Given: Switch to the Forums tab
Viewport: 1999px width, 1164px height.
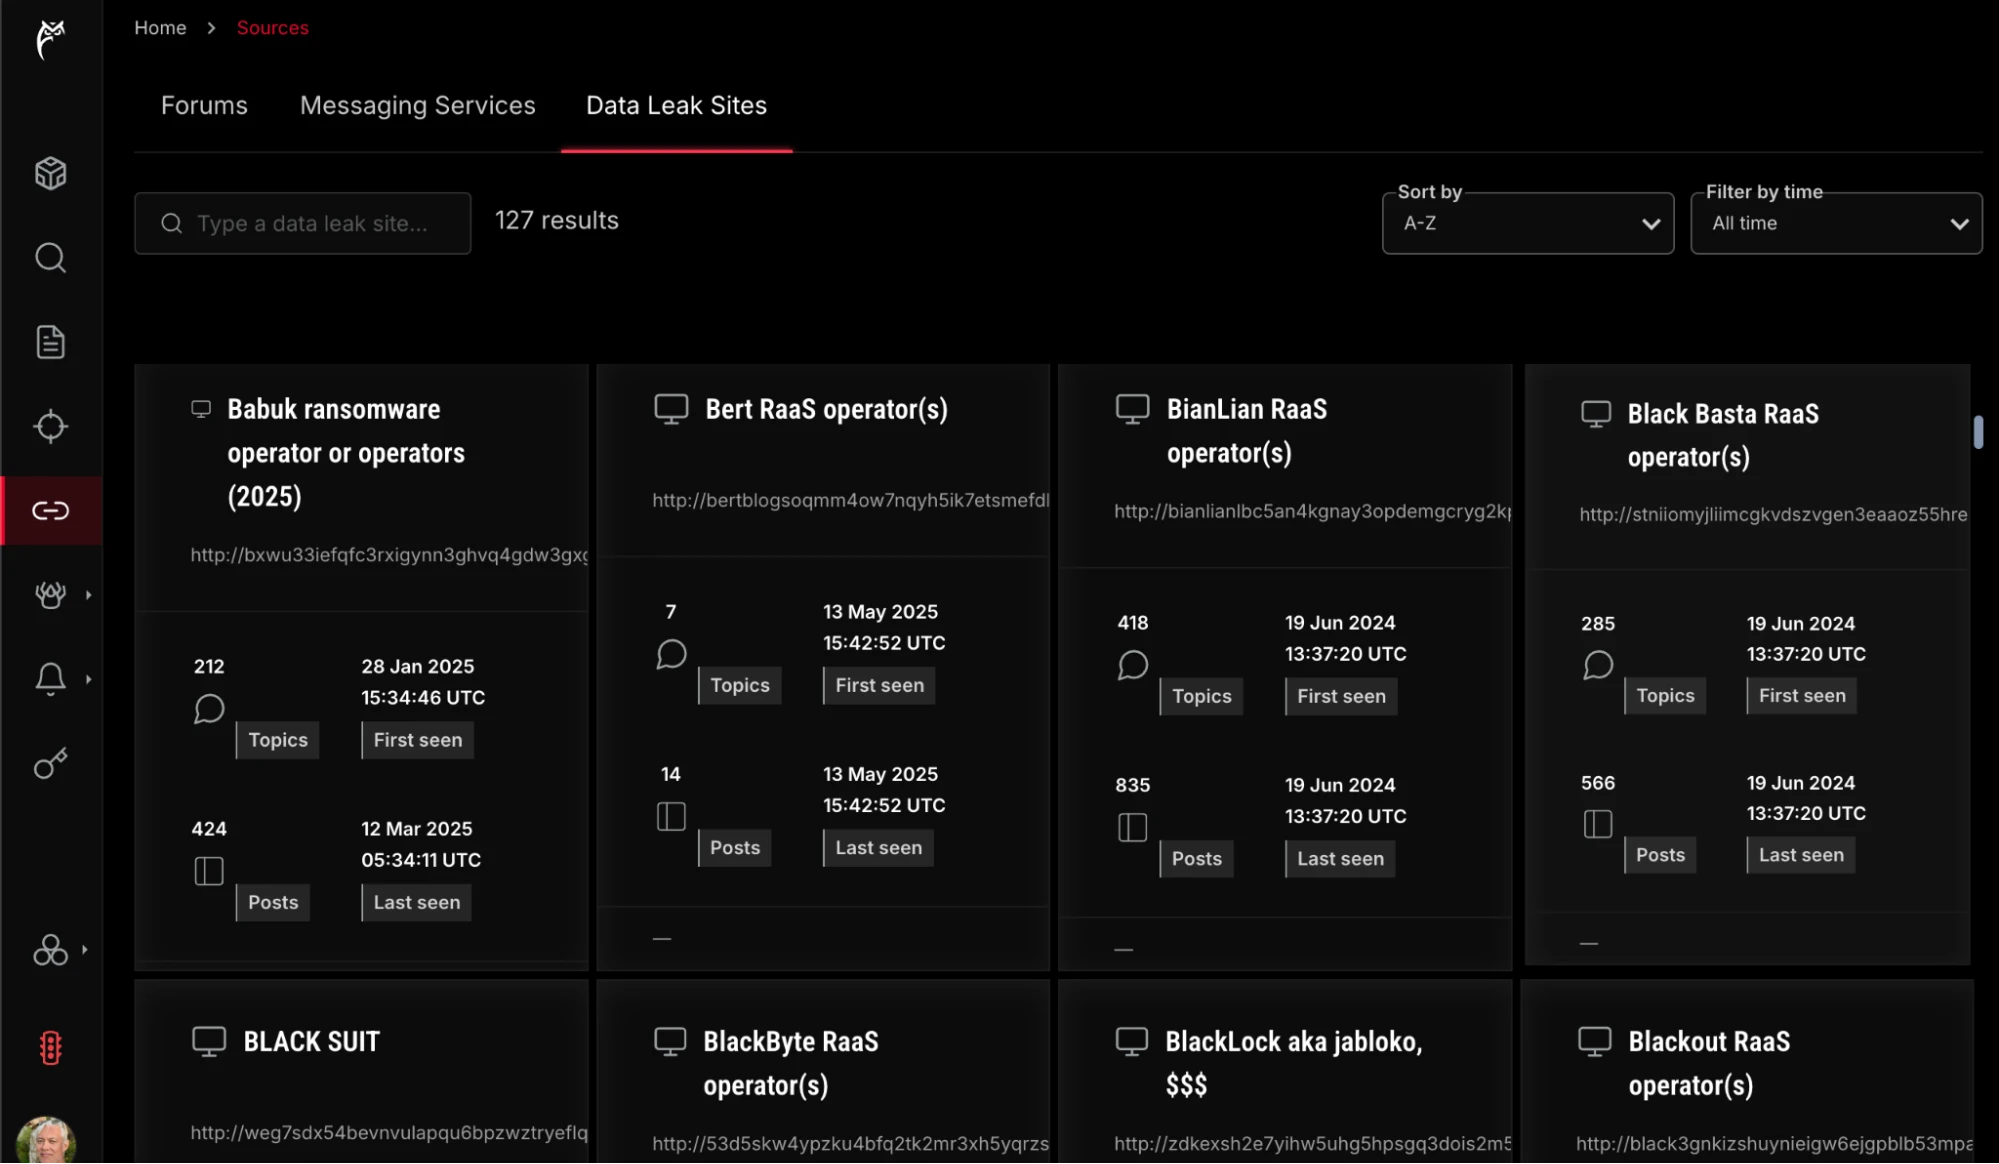Looking at the screenshot, I should 204,105.
